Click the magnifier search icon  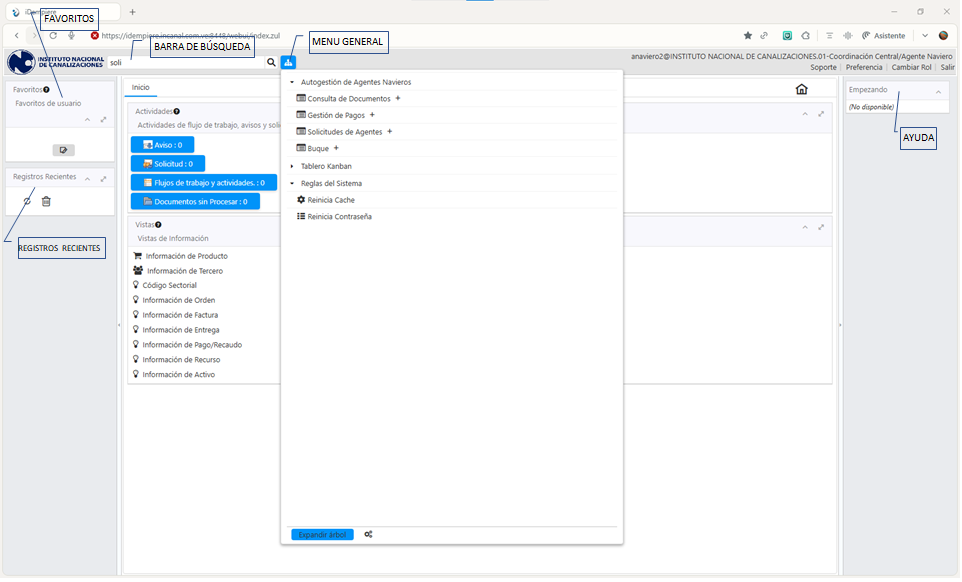click(x=271, y=62)
